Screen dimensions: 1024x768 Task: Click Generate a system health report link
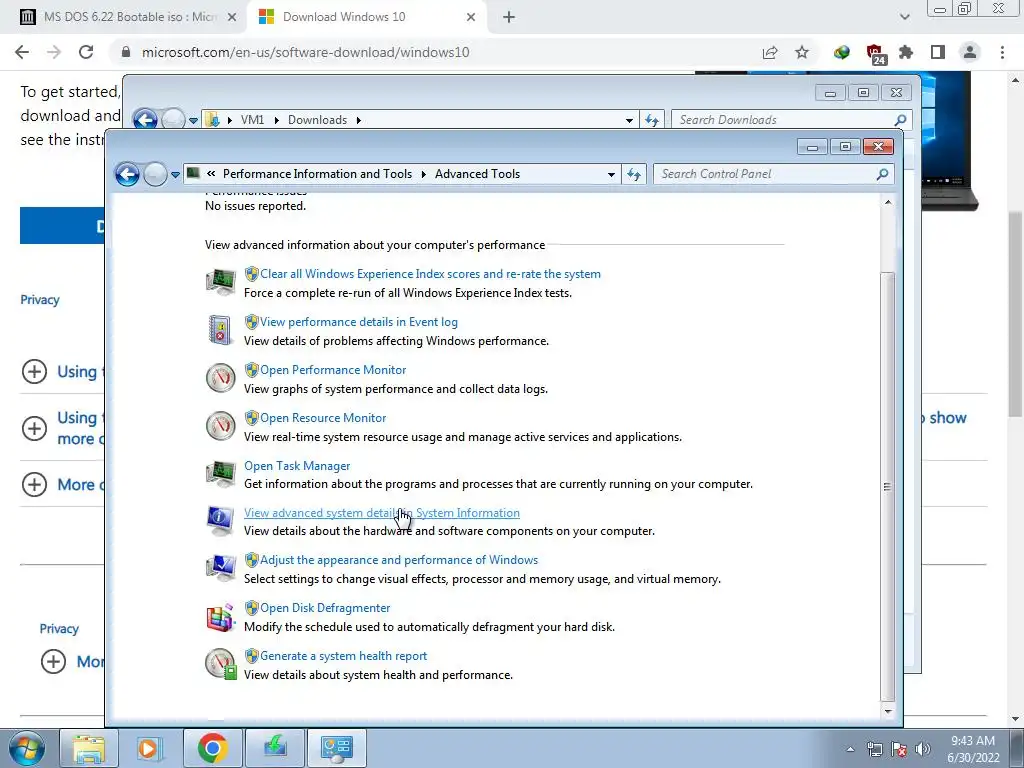344,656
